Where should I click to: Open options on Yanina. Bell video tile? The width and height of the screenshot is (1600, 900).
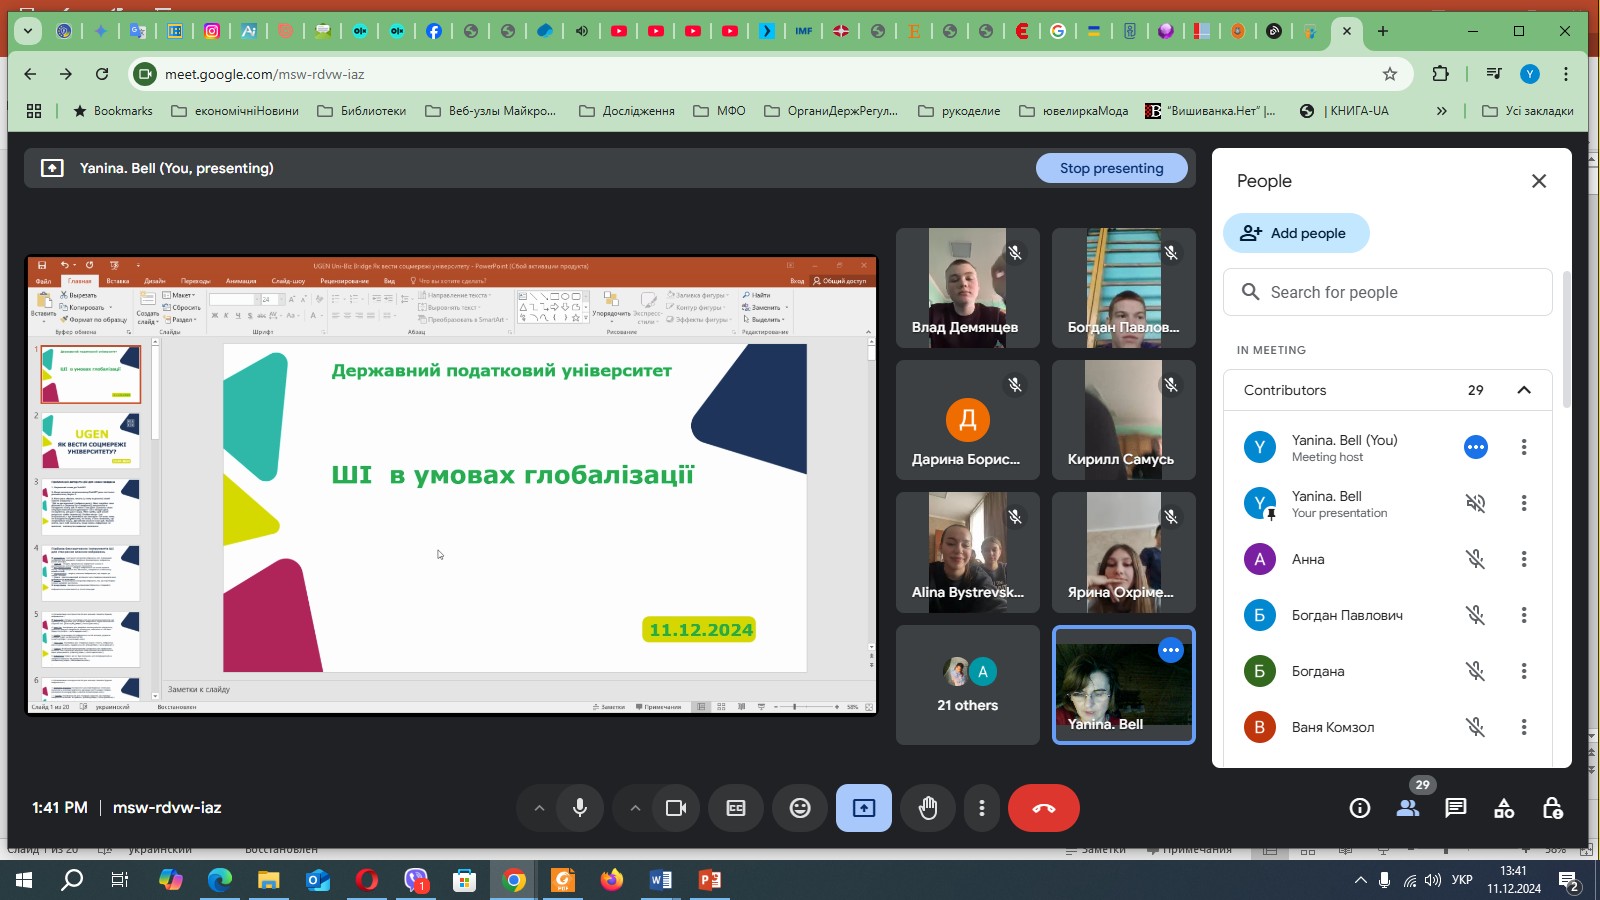1171,650
